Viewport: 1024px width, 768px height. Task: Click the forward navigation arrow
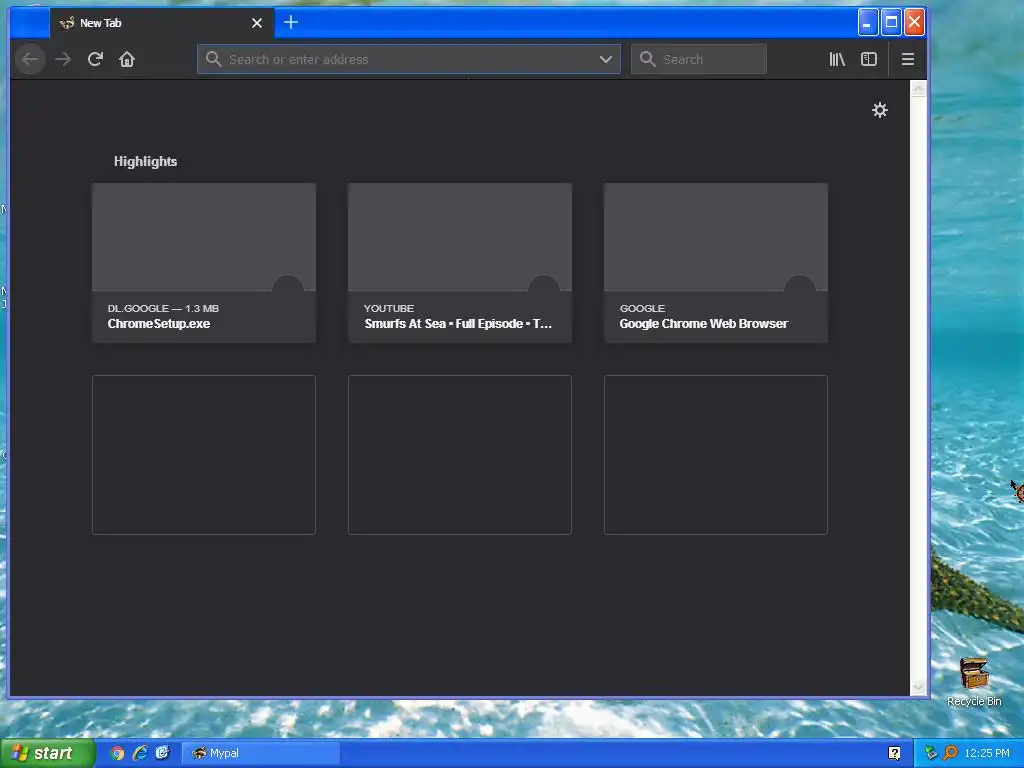click(x=63, y=59)
